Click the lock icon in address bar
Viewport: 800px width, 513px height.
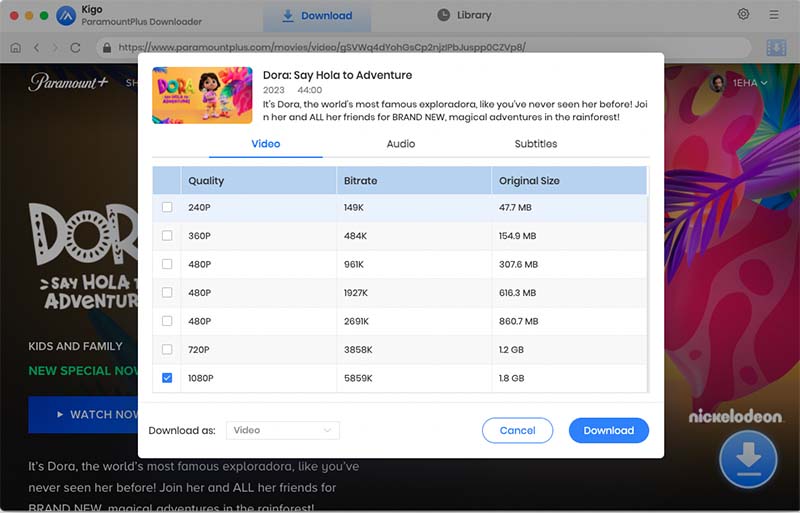(107, 47)
